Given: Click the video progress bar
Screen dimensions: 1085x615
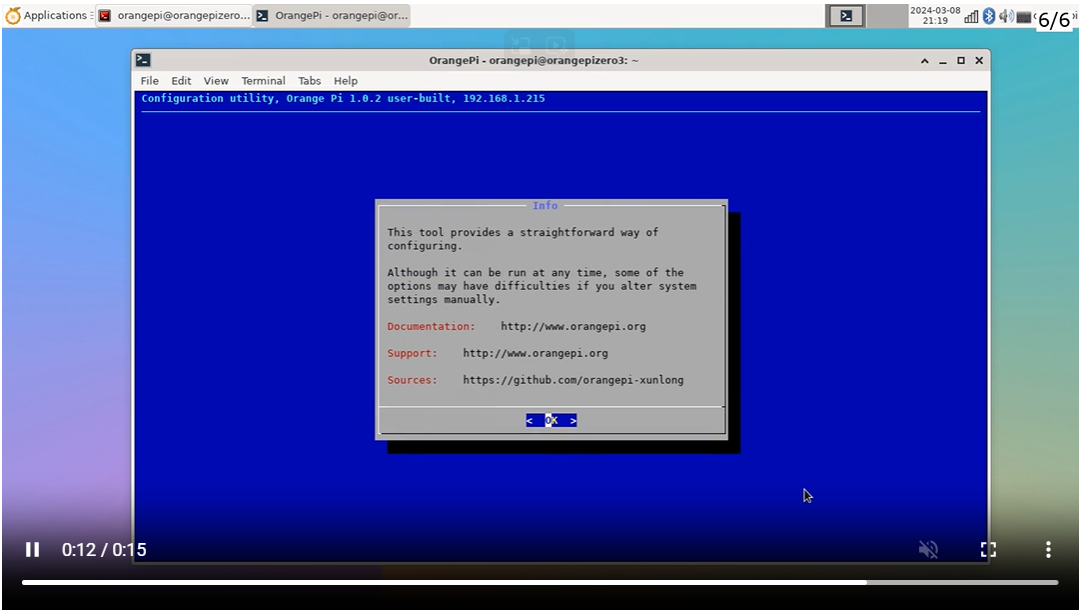Looking at the screenshot, I should click(540, 582).
